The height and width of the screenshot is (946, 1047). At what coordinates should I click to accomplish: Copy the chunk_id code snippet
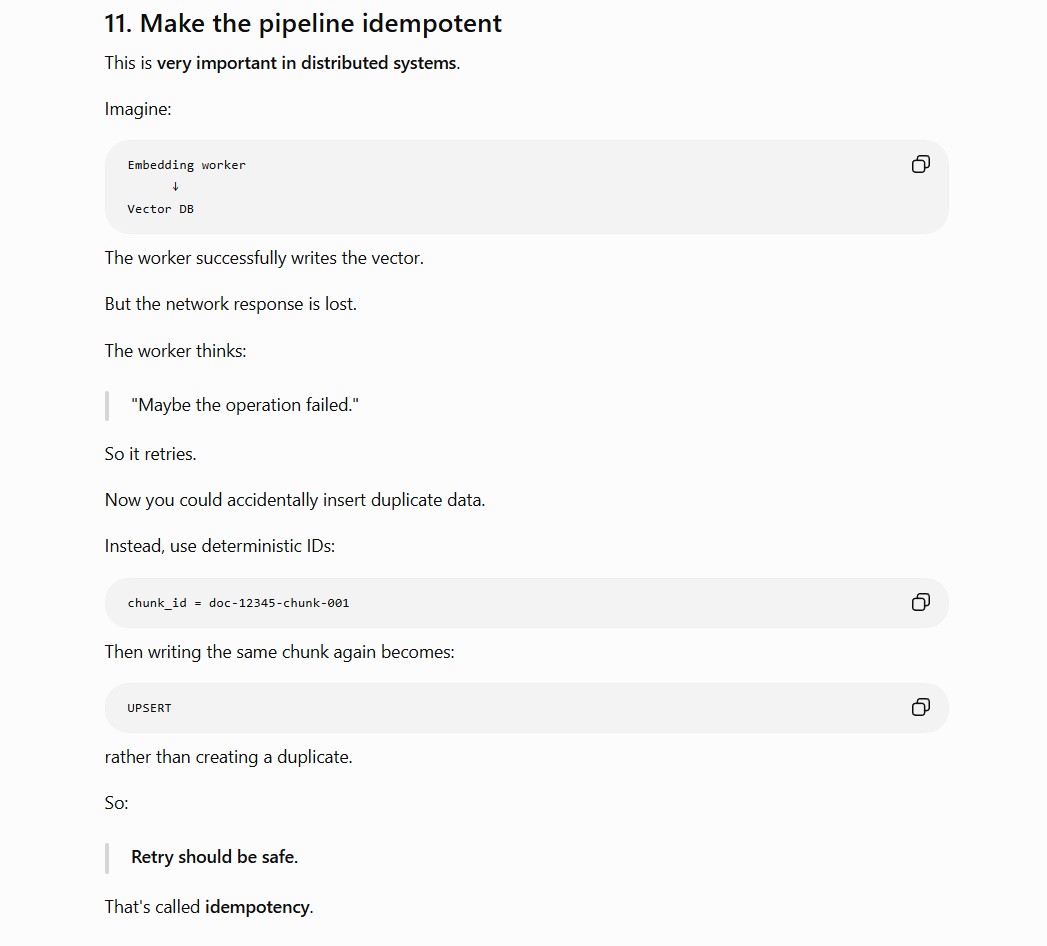pyautogui.click(x=920, y=602)
